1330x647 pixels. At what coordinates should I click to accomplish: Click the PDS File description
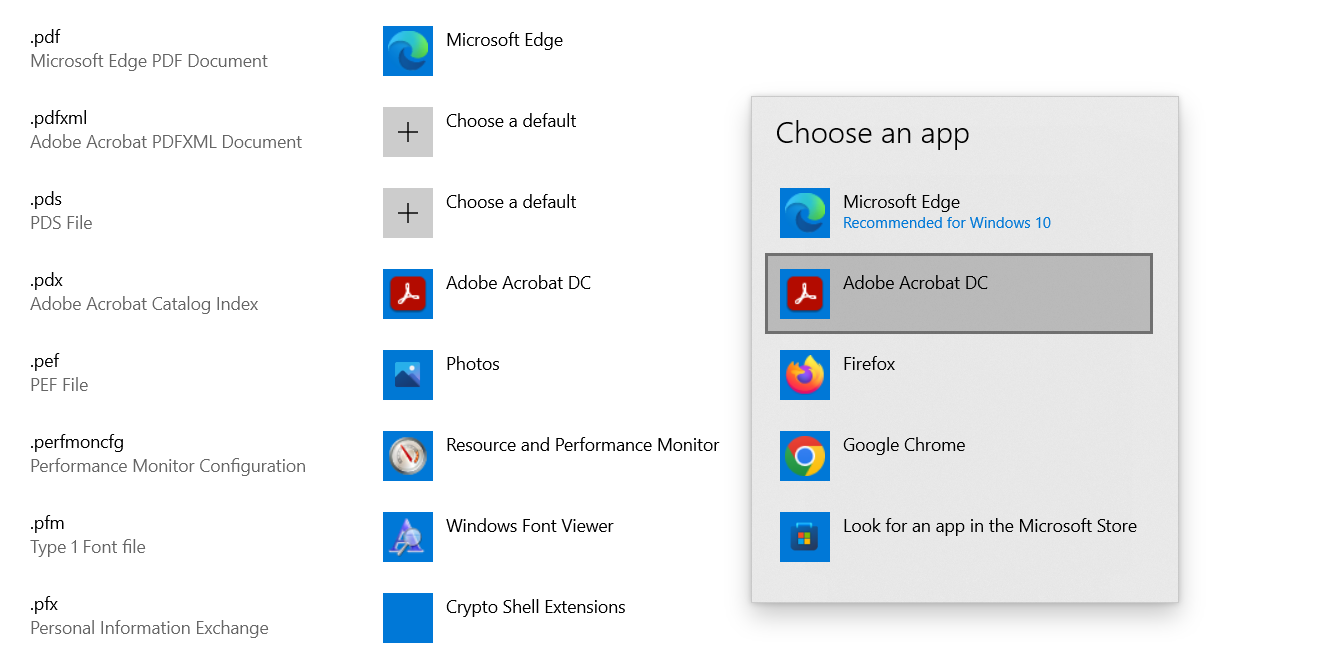(61, 223)
